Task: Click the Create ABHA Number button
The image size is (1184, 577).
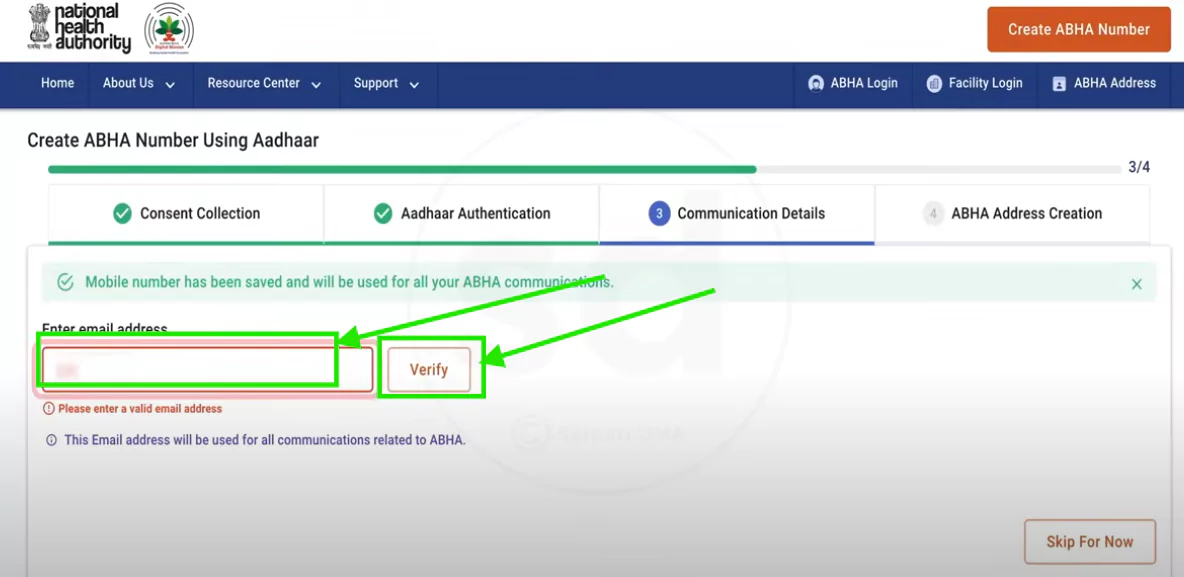Action: pos(1078,30)
